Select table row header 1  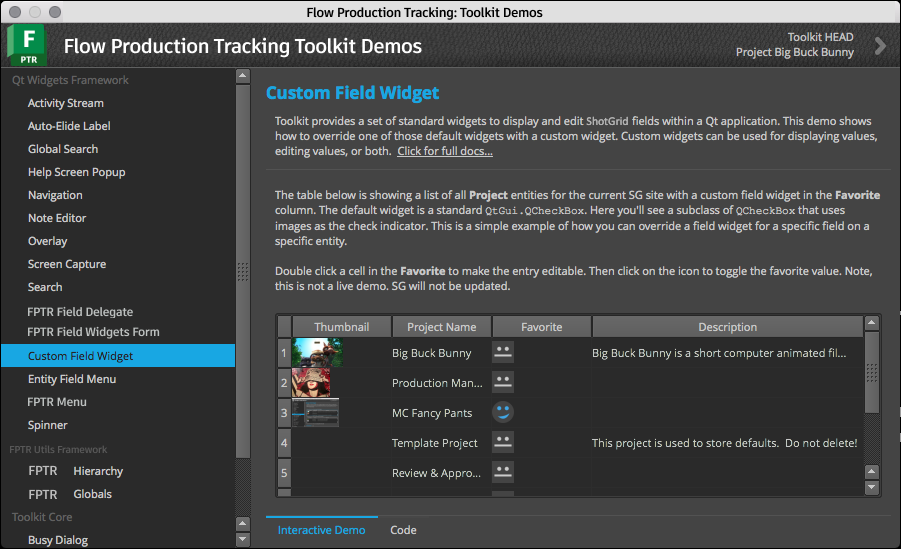click(284, 352)
